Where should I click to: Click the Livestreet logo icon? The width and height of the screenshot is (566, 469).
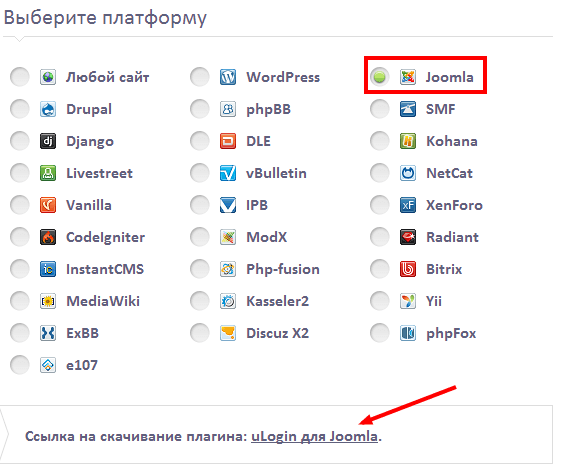[x=48, y=173]
